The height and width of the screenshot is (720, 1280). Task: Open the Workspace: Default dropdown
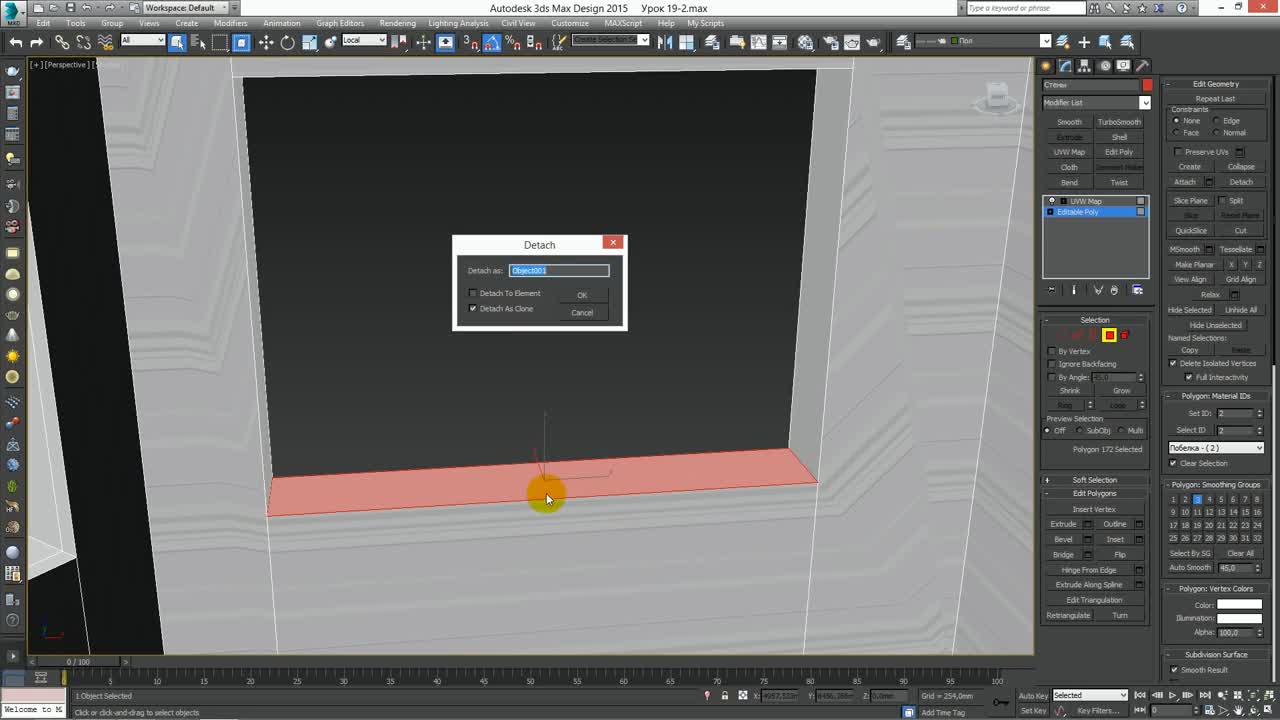[x=187, y=8]
